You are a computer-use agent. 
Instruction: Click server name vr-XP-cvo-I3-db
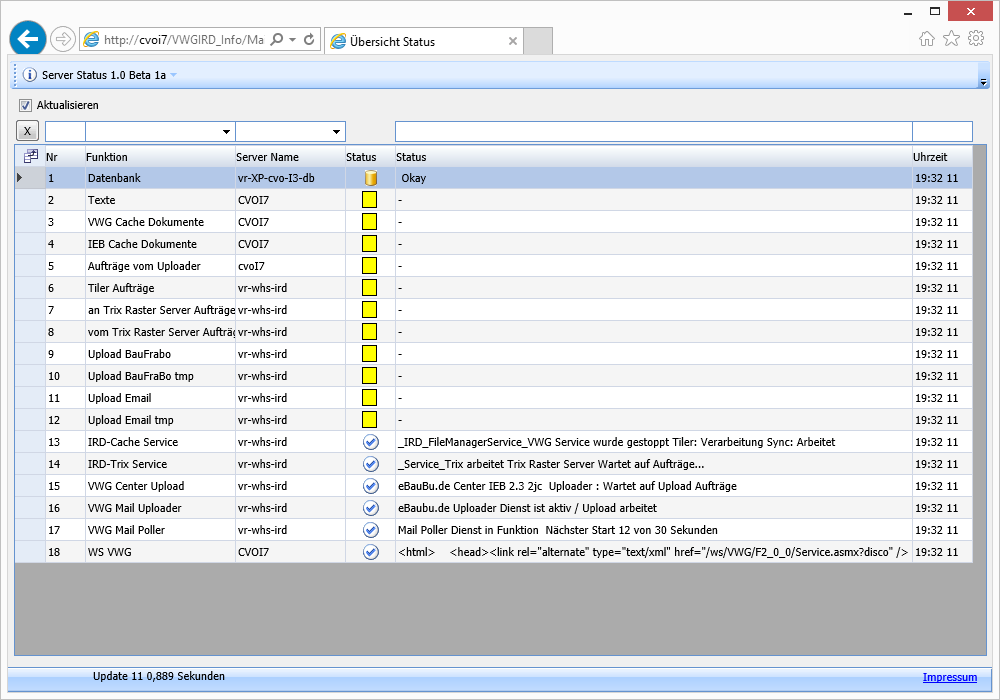276,179
